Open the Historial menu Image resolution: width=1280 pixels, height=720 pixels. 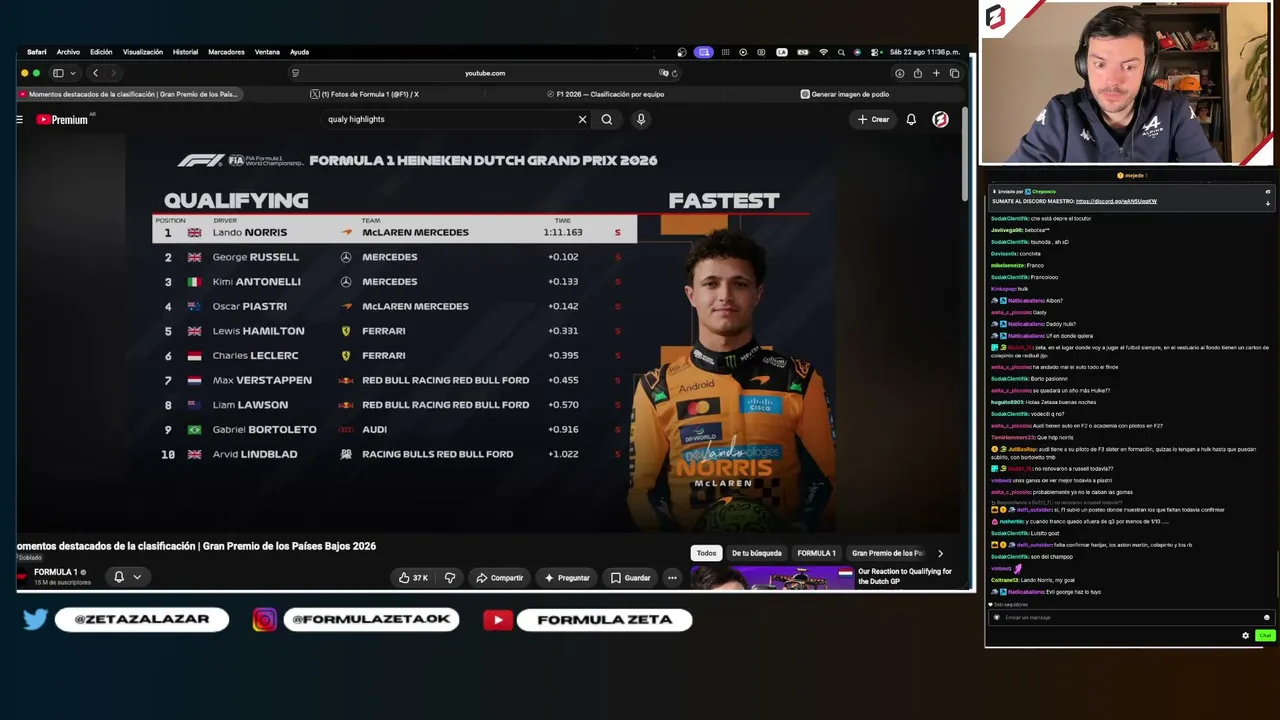click(x=185, y=52)
